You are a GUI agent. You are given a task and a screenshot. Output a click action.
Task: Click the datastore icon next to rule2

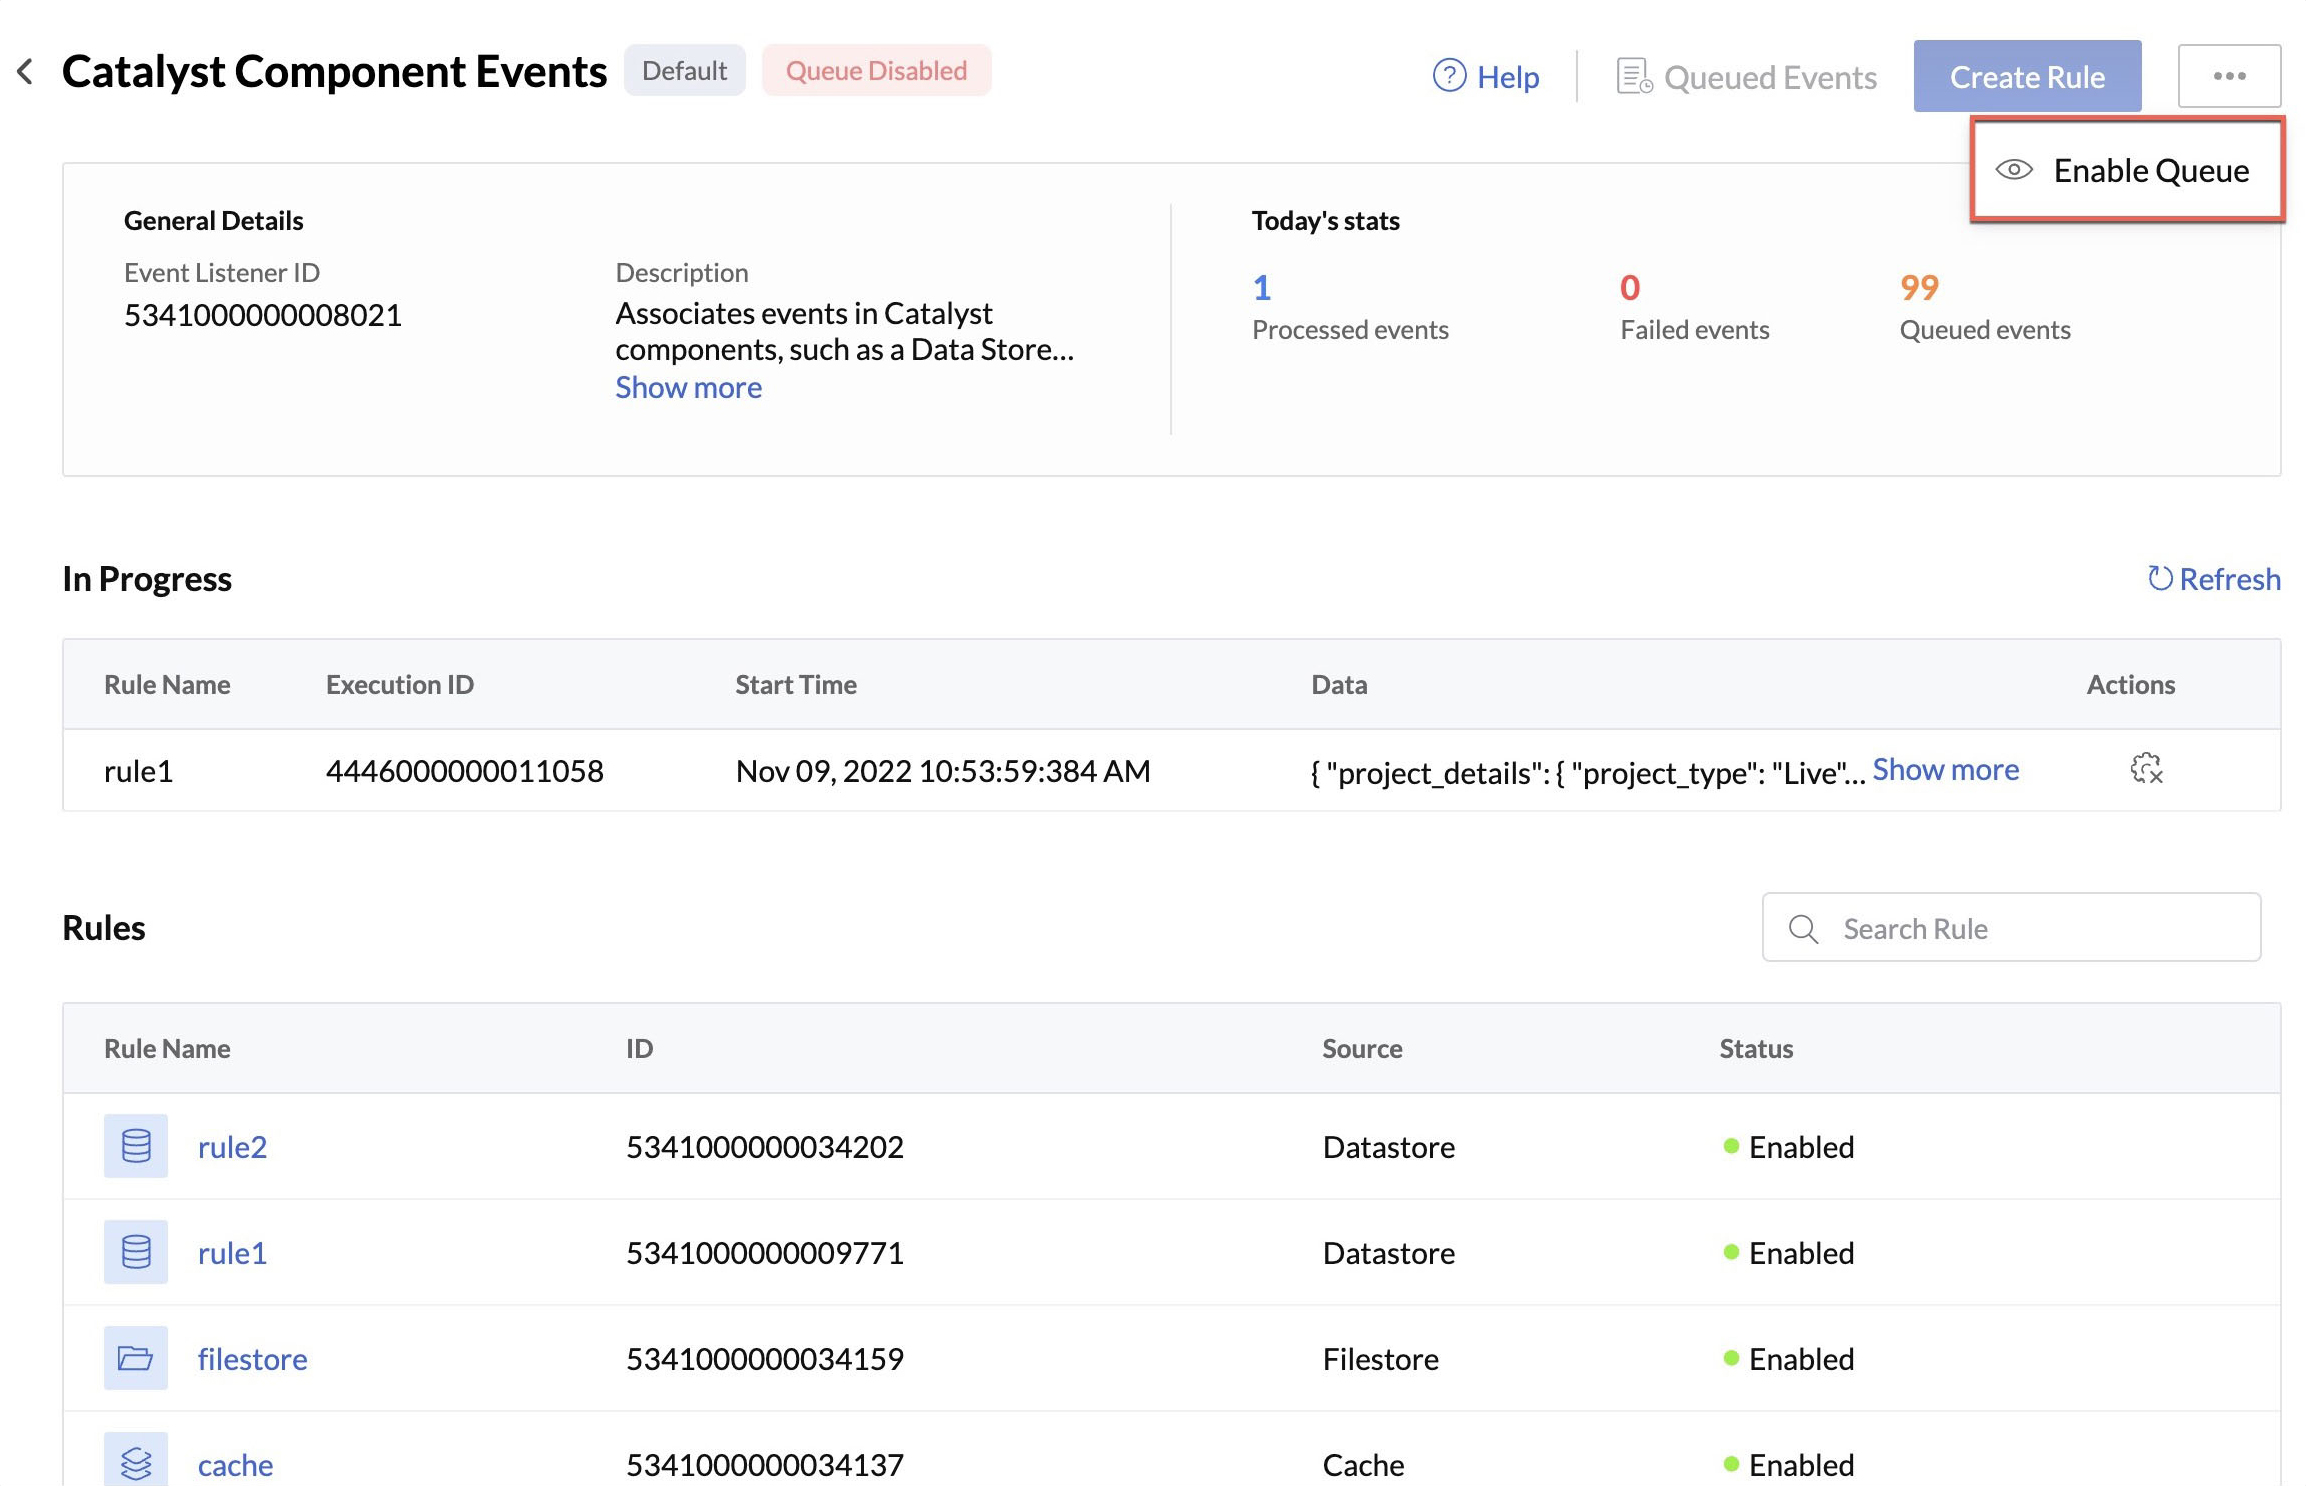click(136, 1146)
